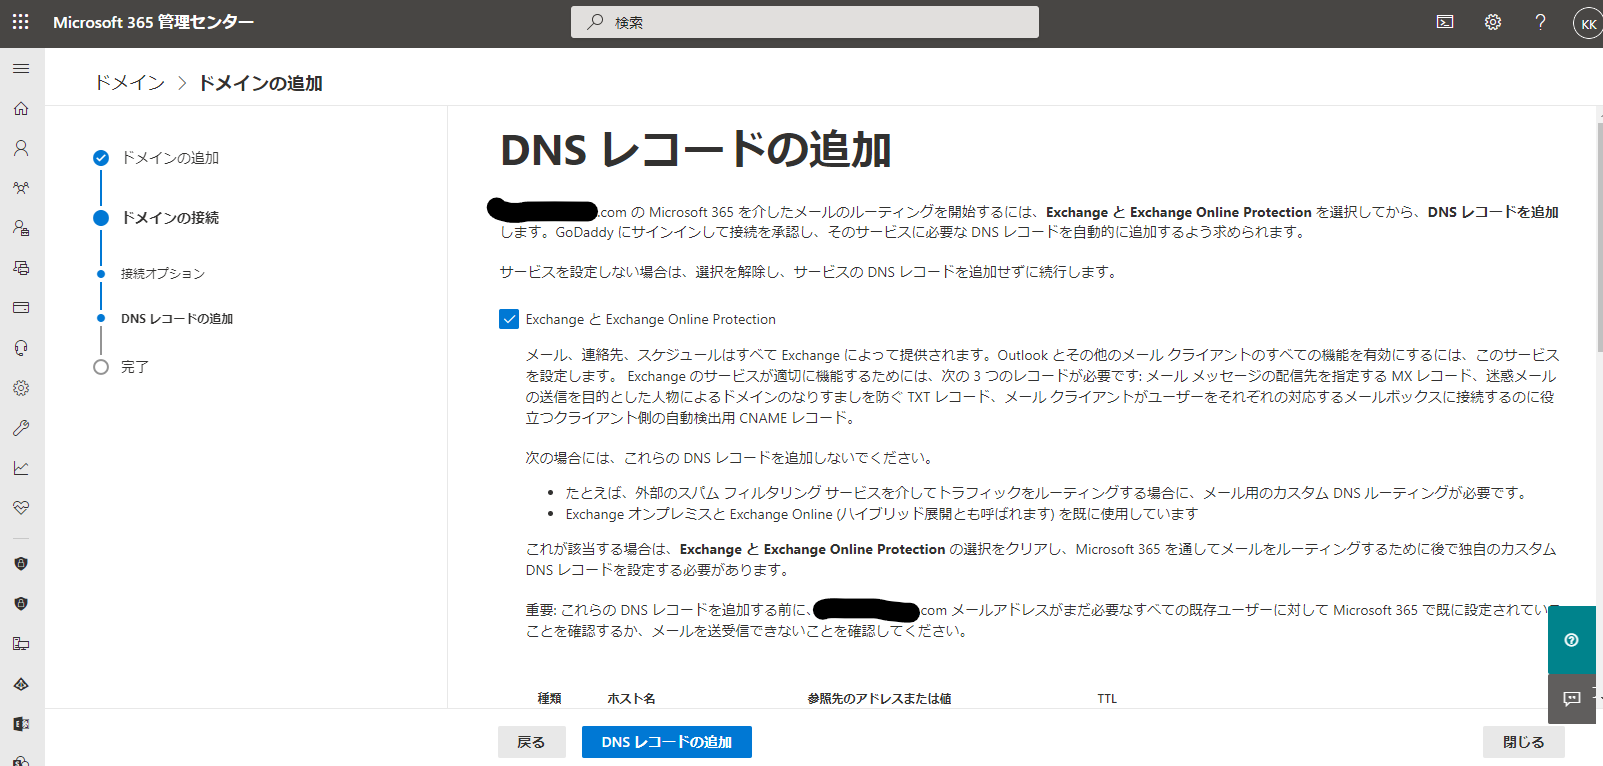This screenshot has width=1603, height=766.
Task: Open Roles icon with person and lock
Action: pyautogui.click(x=21, y=228)
